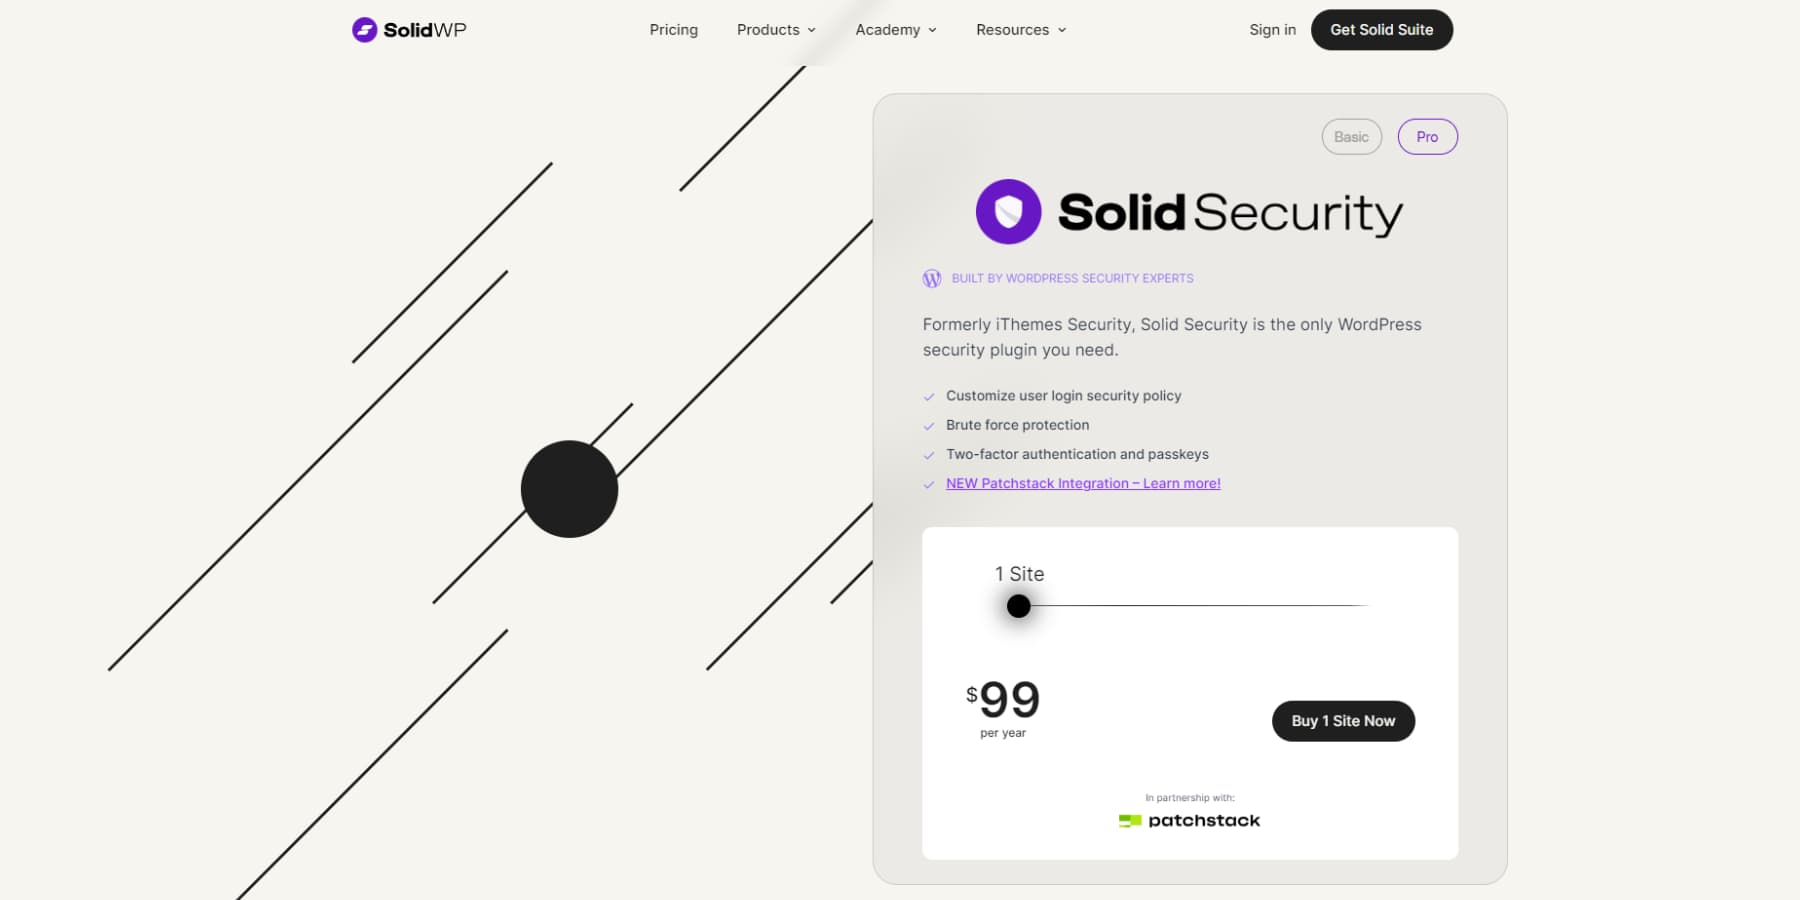Screen dimensions: 1800x900
Task: Click the checkmark beside Brute force protection
Action: [928, 425]
